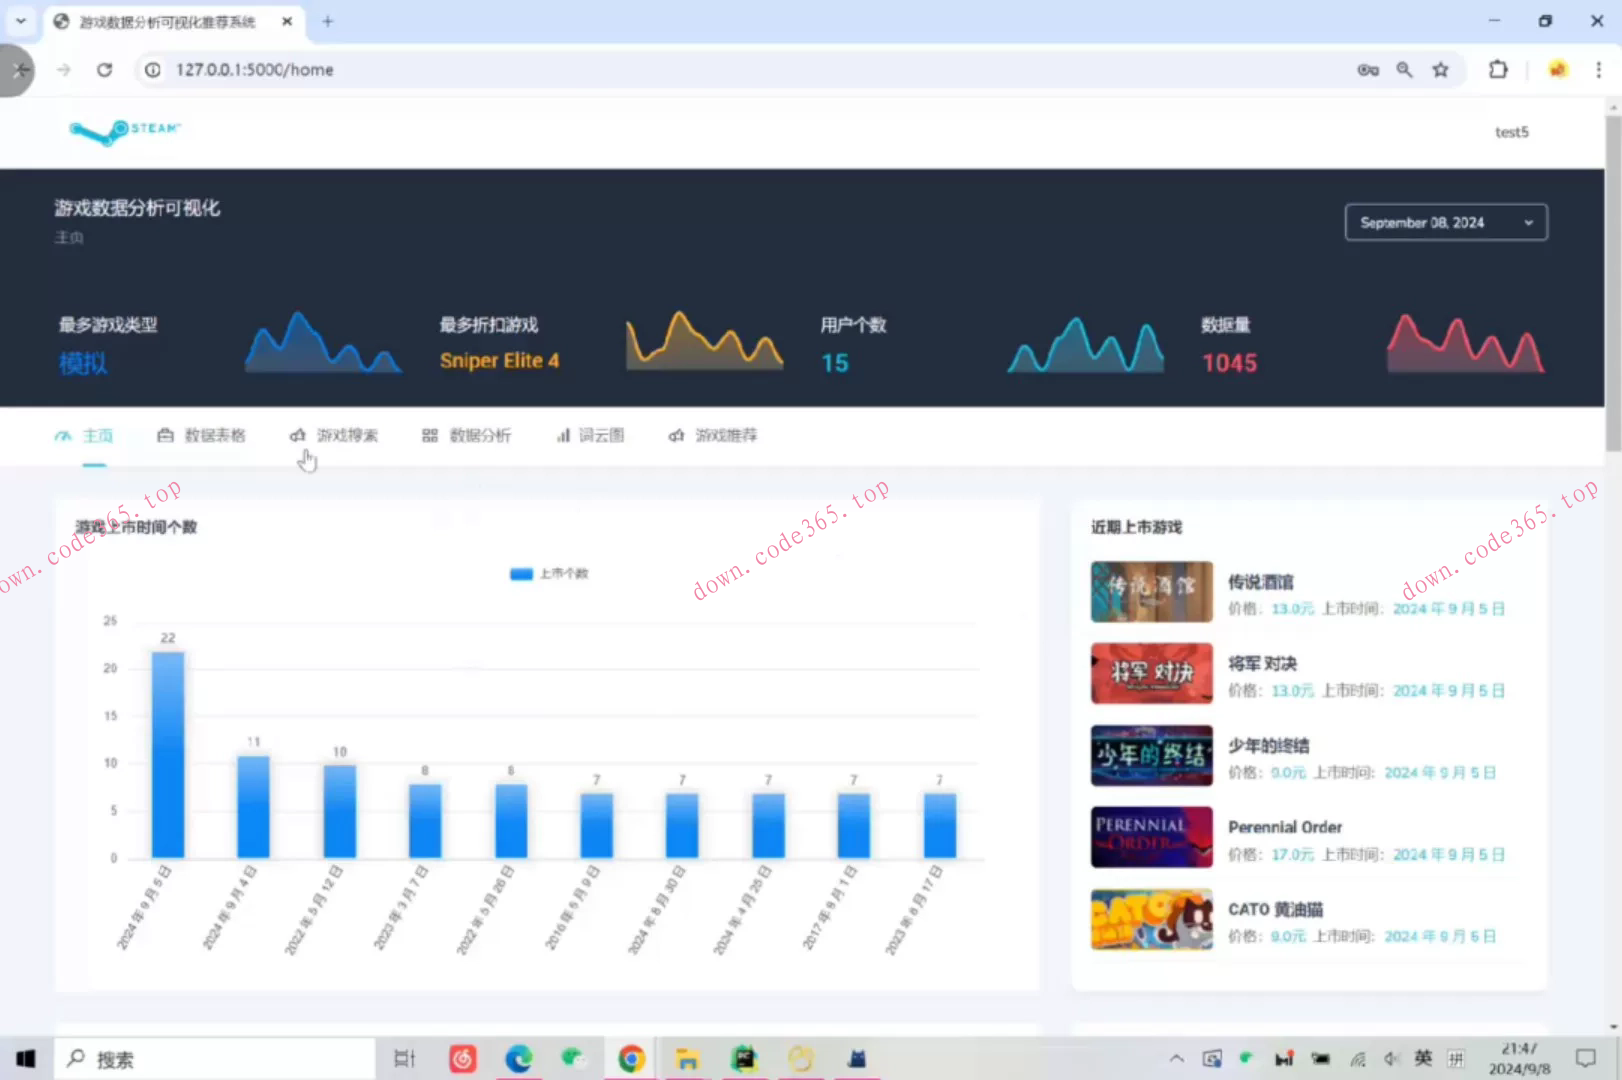Click the CATO 黄油猫 game thumbnail
The height and width of the screenshot is (1080, 1622).
[x=1152, y=920]
